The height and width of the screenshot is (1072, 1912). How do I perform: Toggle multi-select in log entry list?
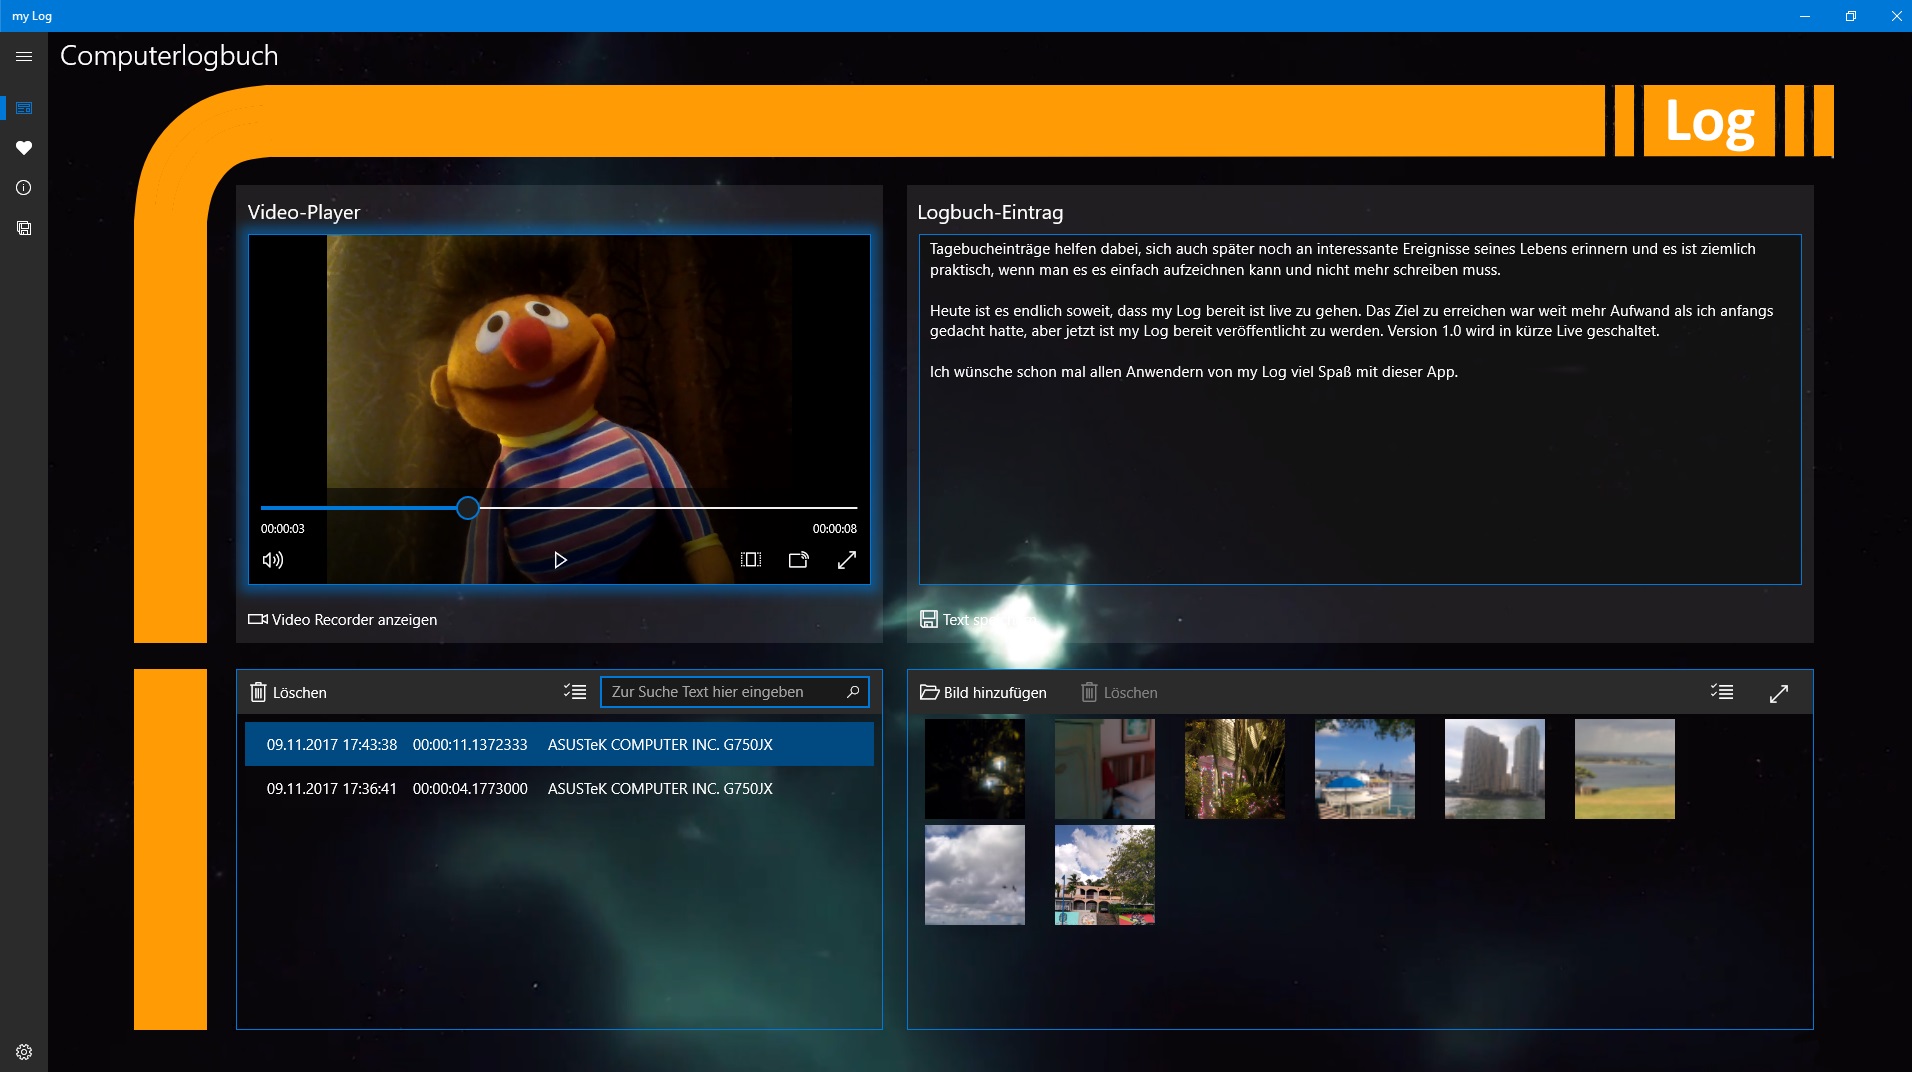tap(575, 692)
